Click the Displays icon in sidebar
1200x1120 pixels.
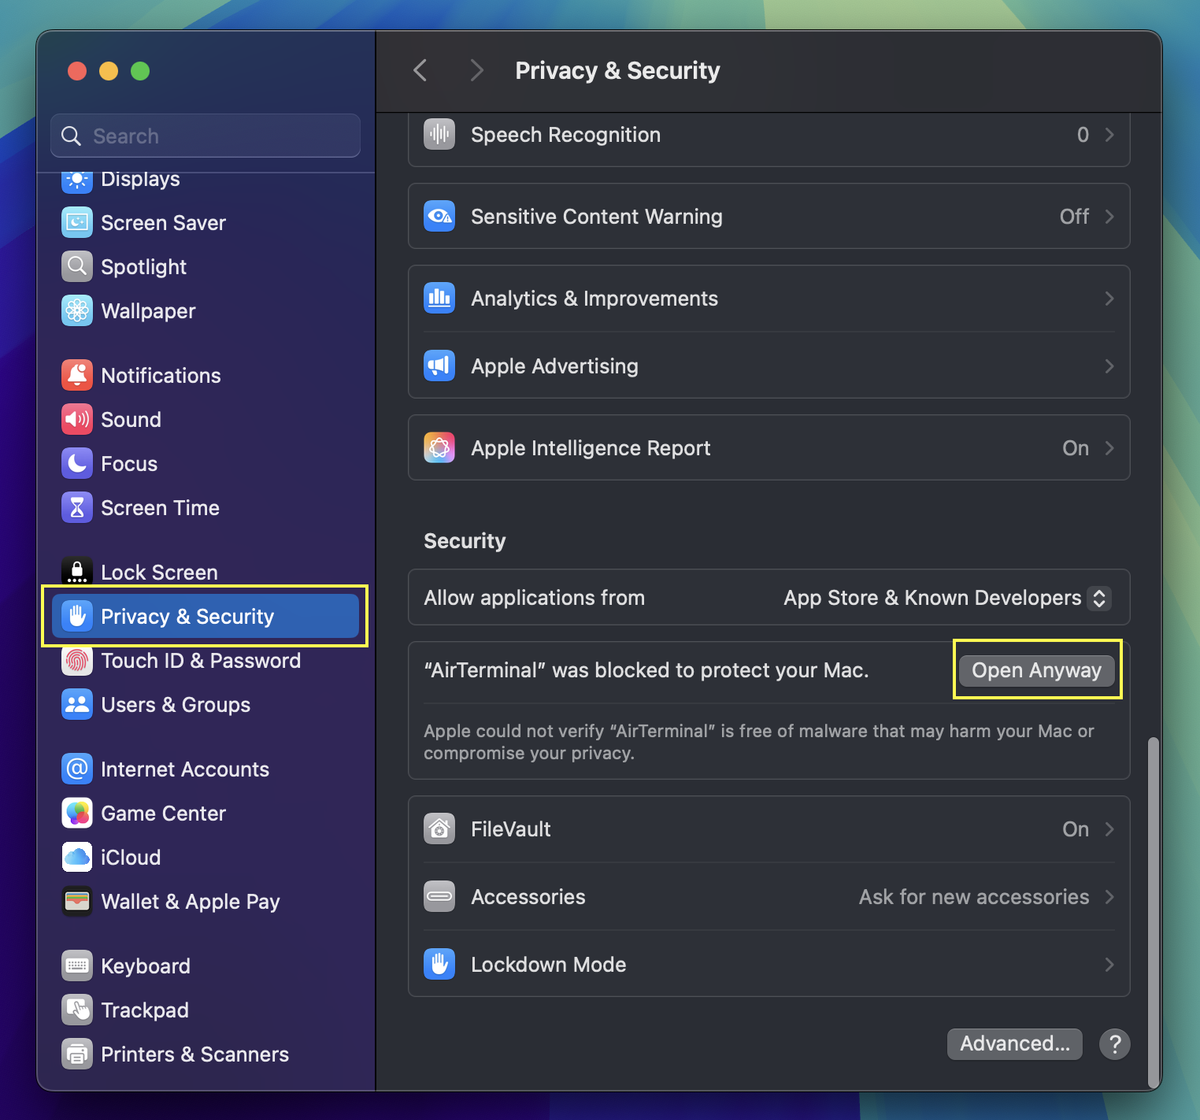click(x=77, y=180)
